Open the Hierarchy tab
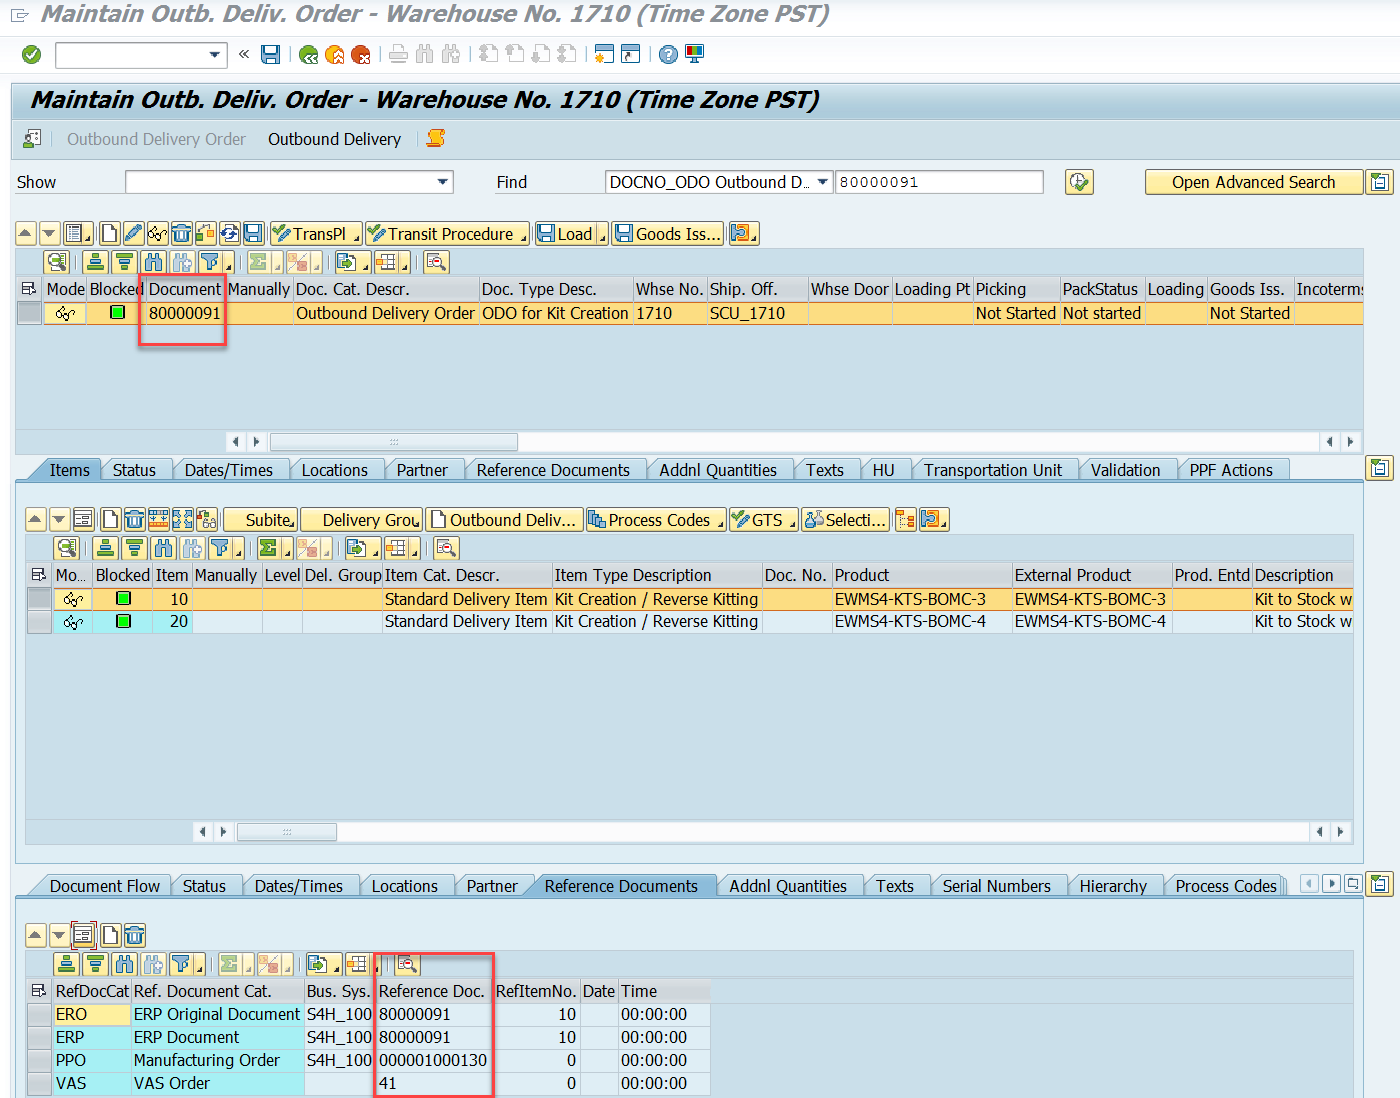Viewport: 1400px width, 1098px height. (x=1113, y=886)
